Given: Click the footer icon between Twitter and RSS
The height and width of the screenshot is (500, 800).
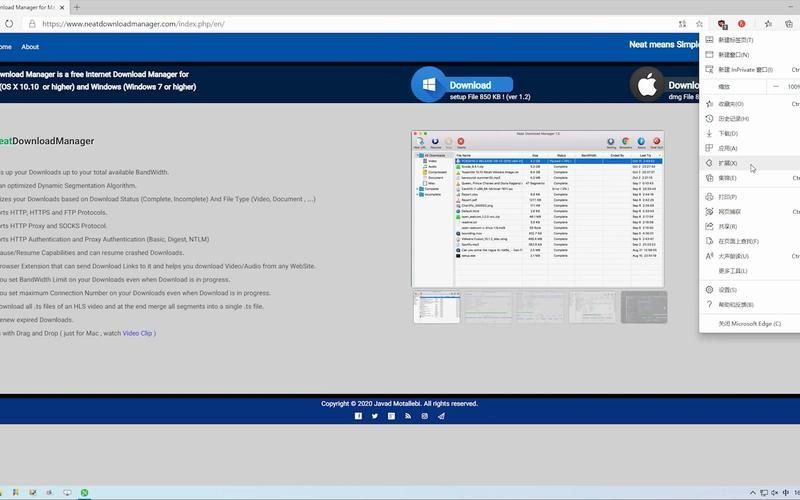Looking at the screenshot, I should pyautogui.click(x=391, y=416).
